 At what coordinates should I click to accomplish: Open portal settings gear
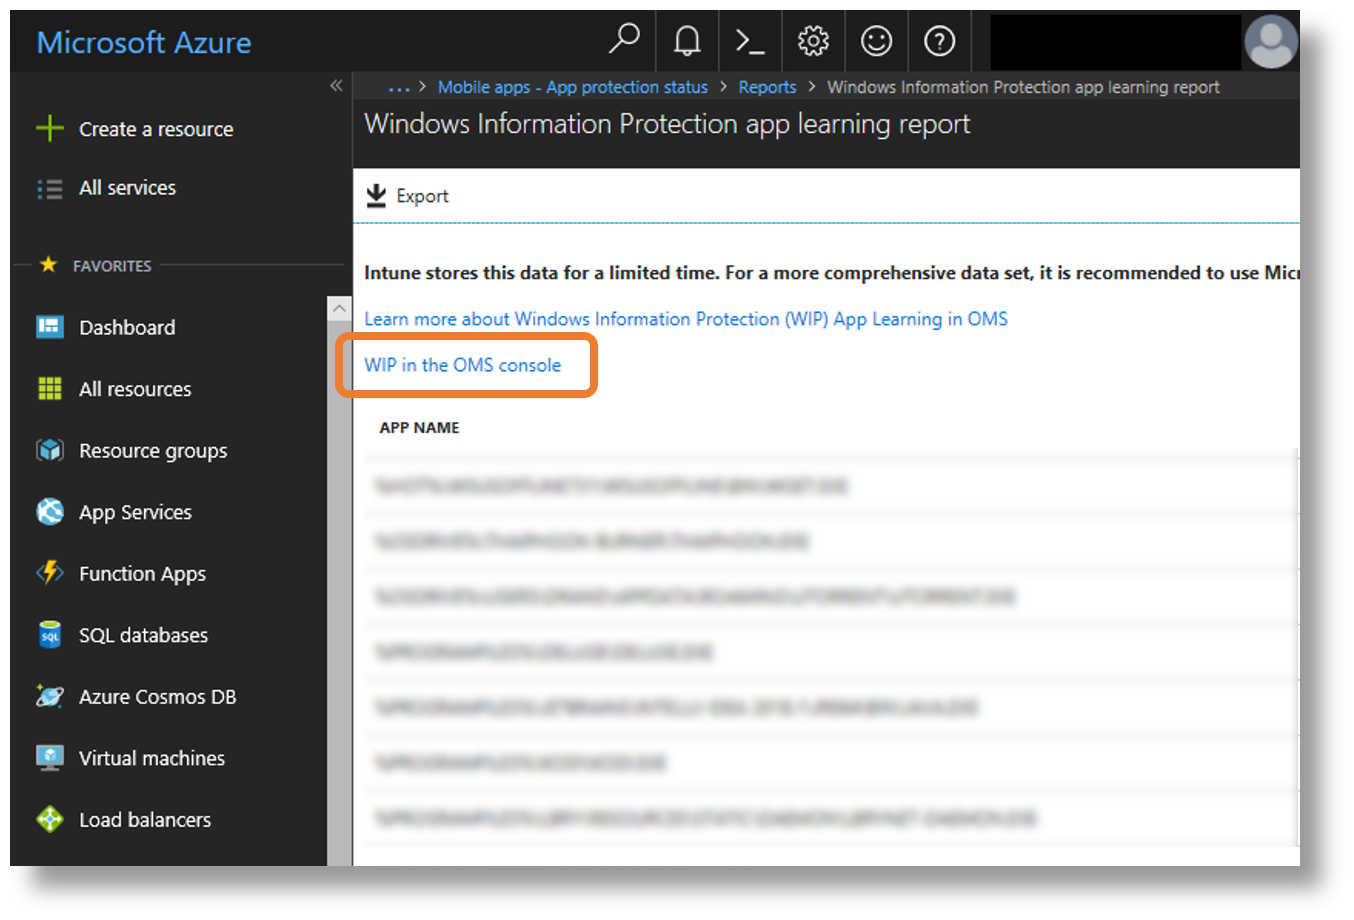tap(813, 41)
